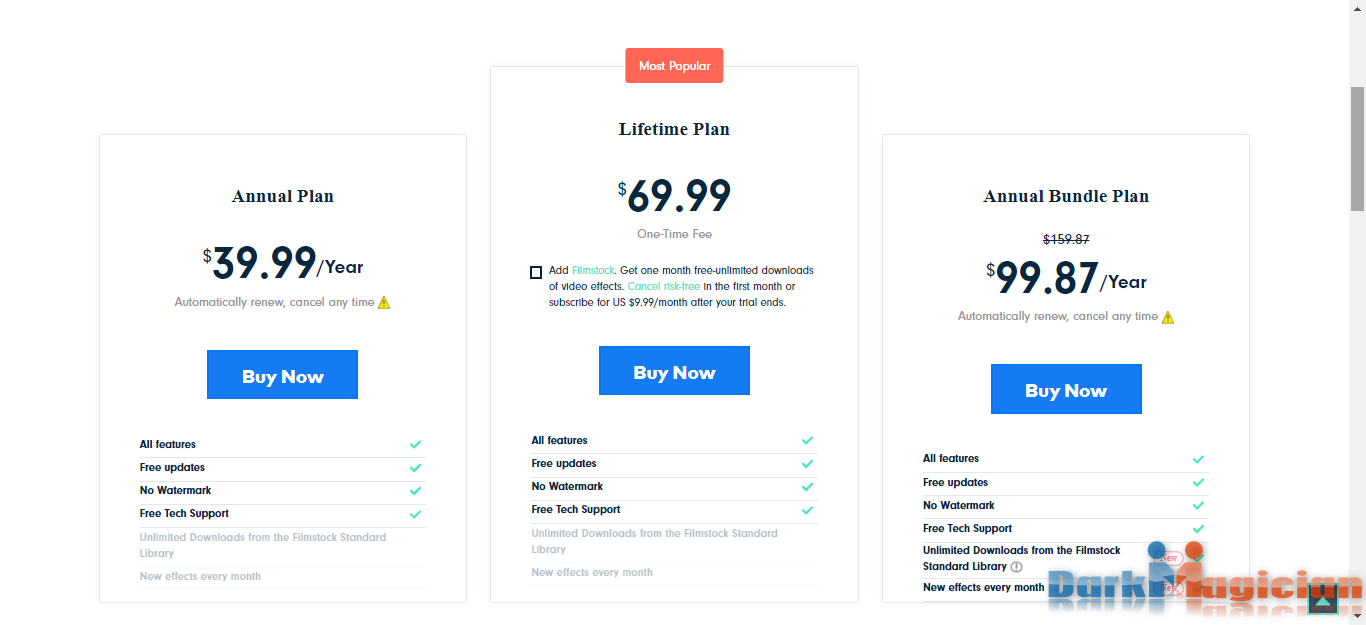This screenshot has height=625, width=1366.
Task: Purchase the Annual Bundle Plan with Buy Now
Action: tap(1066, 389)
